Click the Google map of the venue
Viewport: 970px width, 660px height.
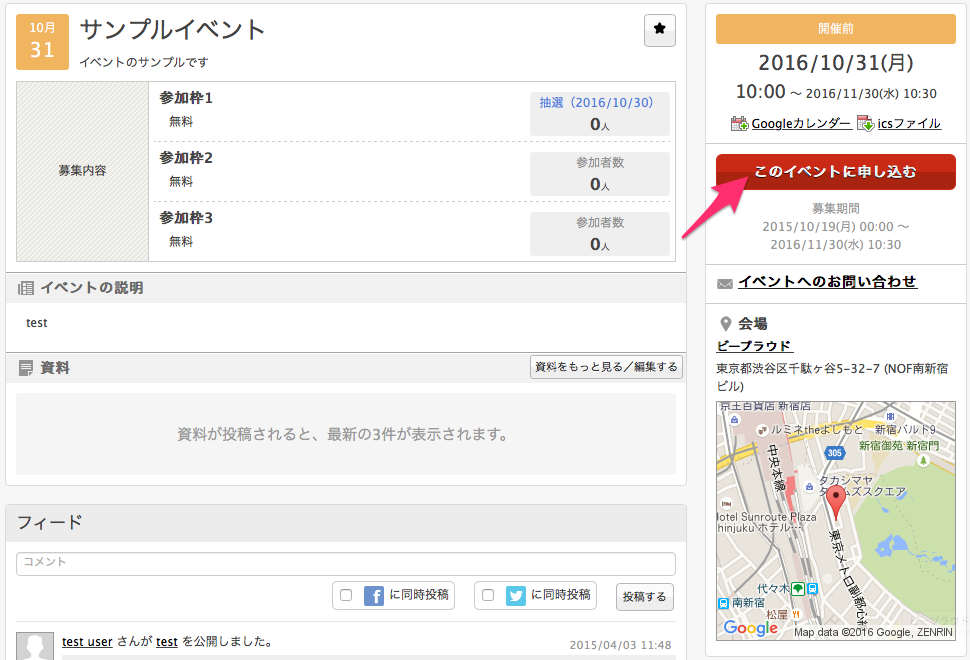pyautogui.click(x=836, y=521)
